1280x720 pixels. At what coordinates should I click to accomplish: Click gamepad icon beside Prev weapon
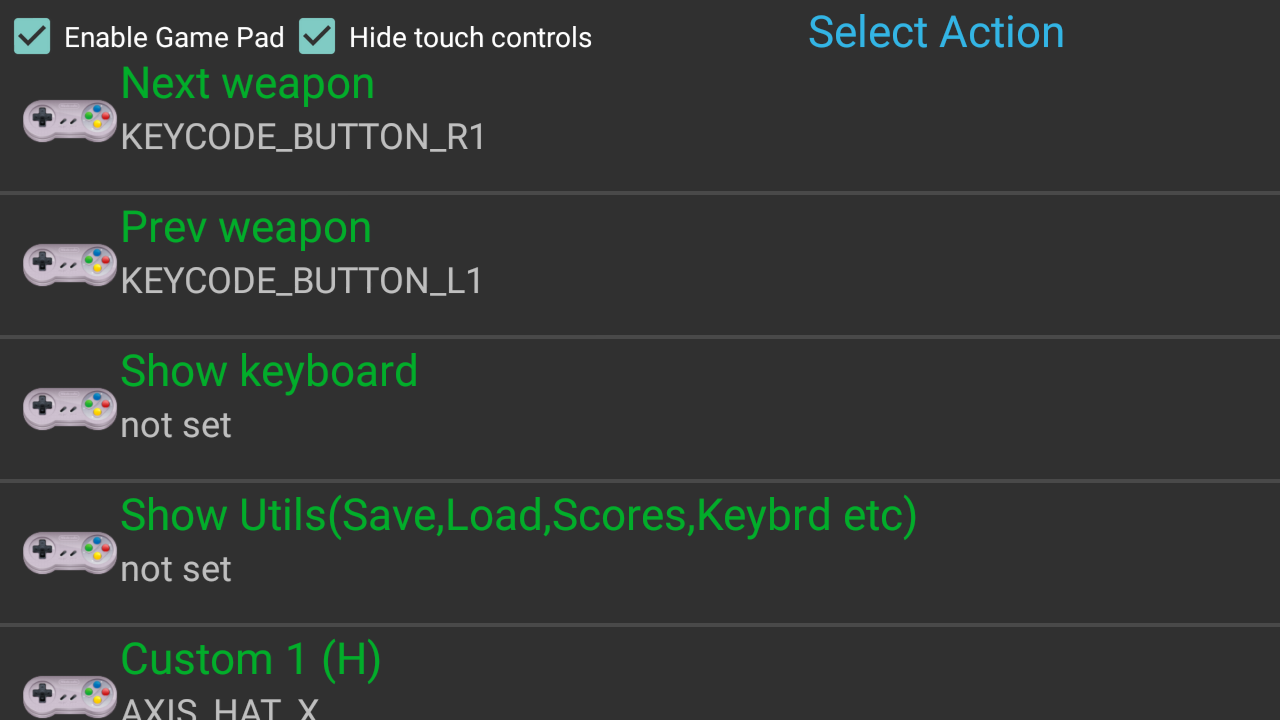click(70, 264)
